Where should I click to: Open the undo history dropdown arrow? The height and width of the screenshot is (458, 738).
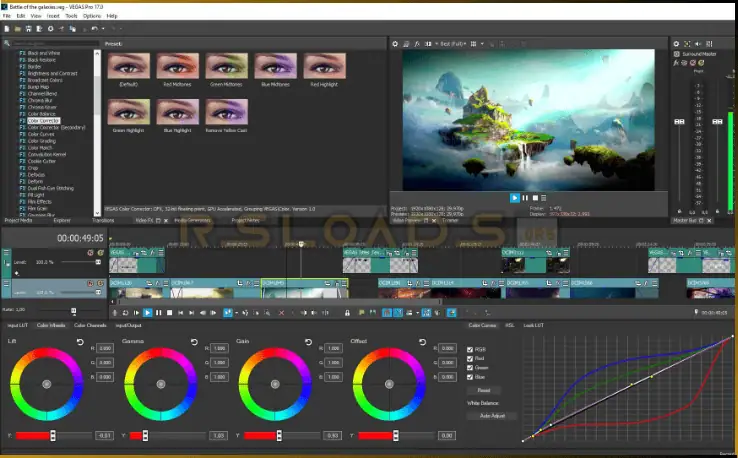(x=103, y=29)
